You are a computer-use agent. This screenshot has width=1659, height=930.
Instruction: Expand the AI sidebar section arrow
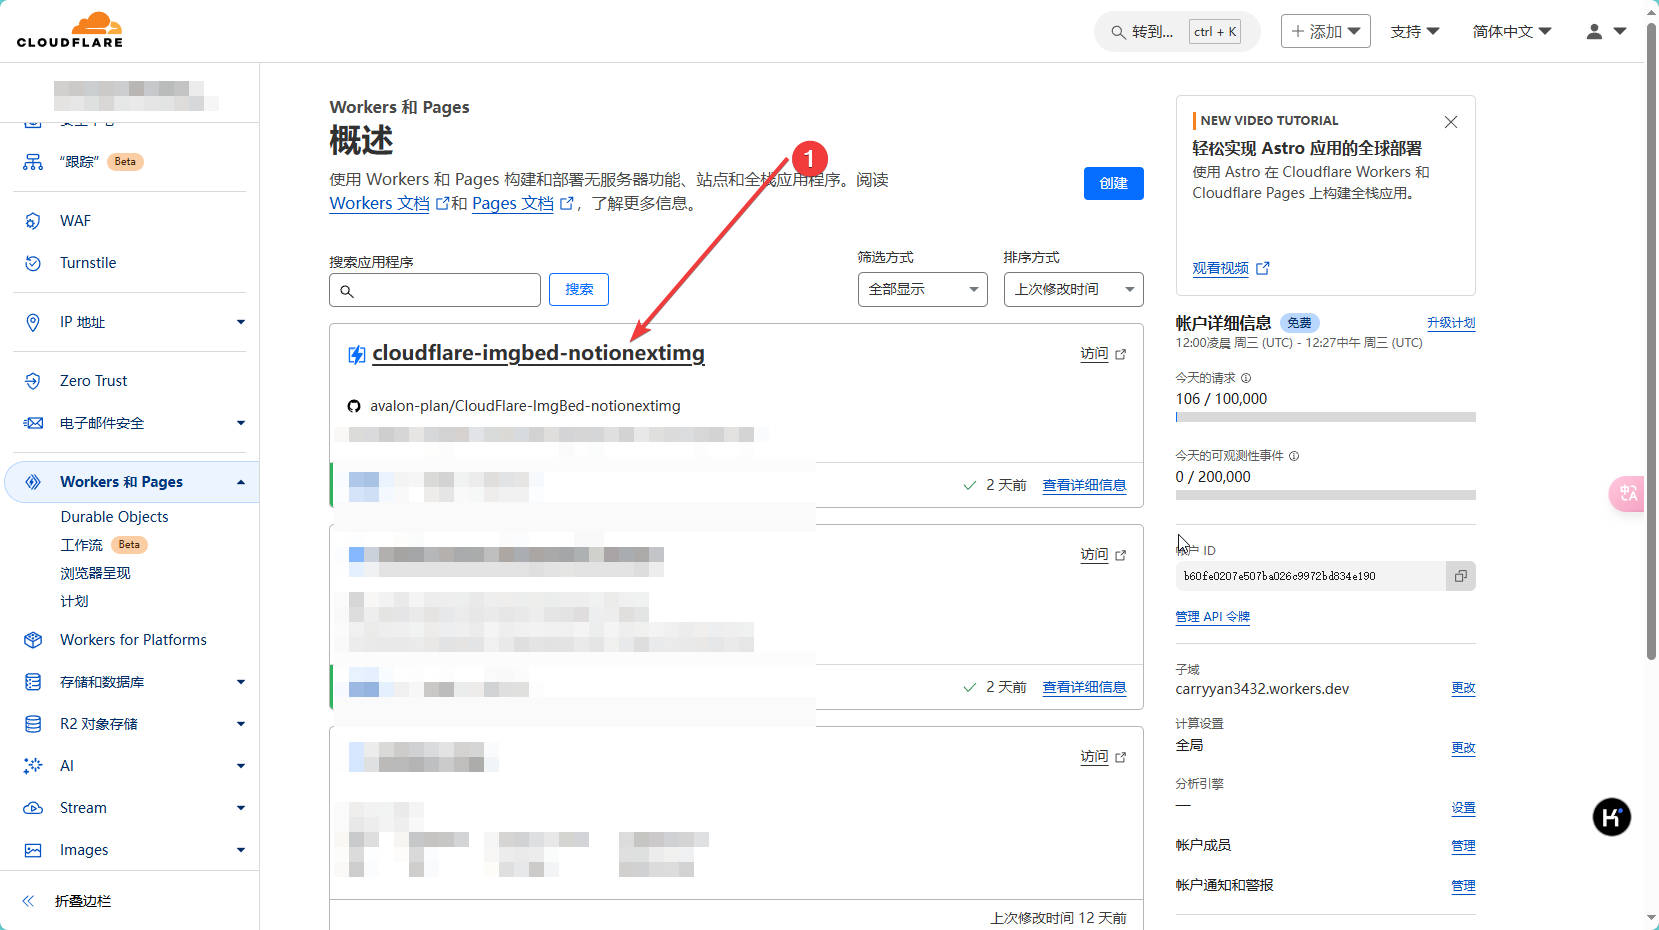[241, 766]
